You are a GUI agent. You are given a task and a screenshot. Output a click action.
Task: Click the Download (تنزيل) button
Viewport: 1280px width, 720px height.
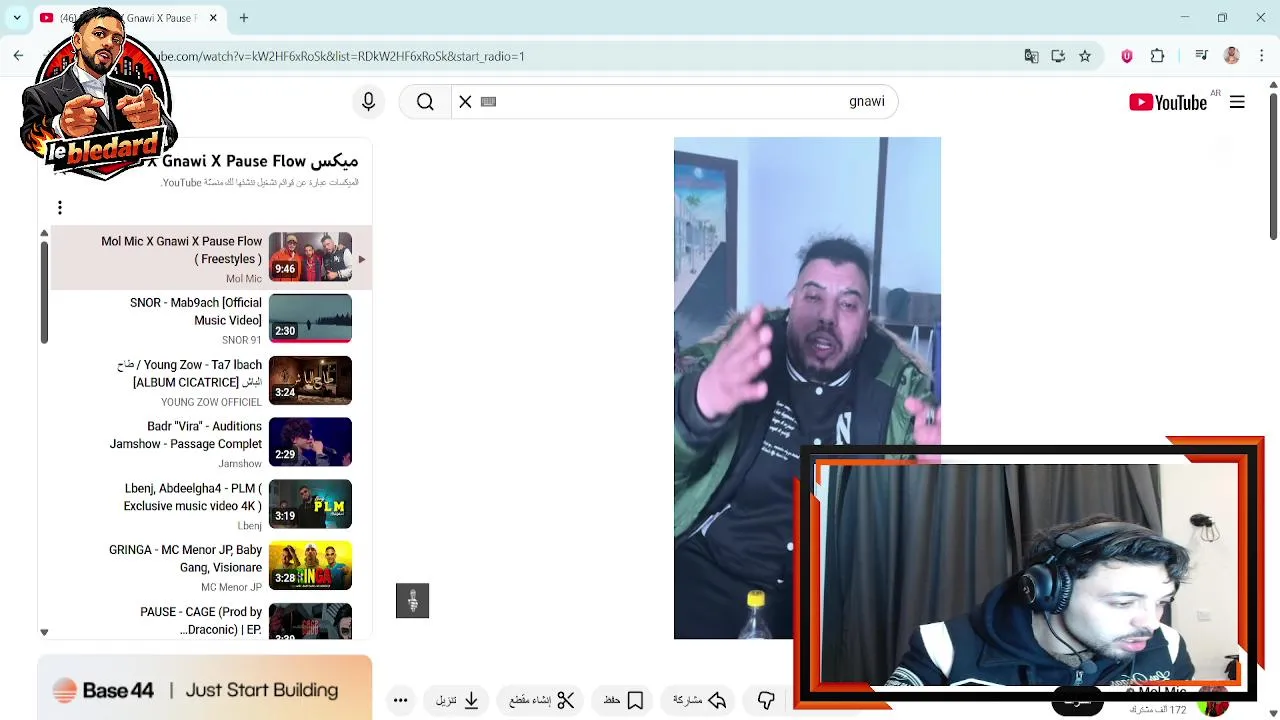(x=458, y=700)
